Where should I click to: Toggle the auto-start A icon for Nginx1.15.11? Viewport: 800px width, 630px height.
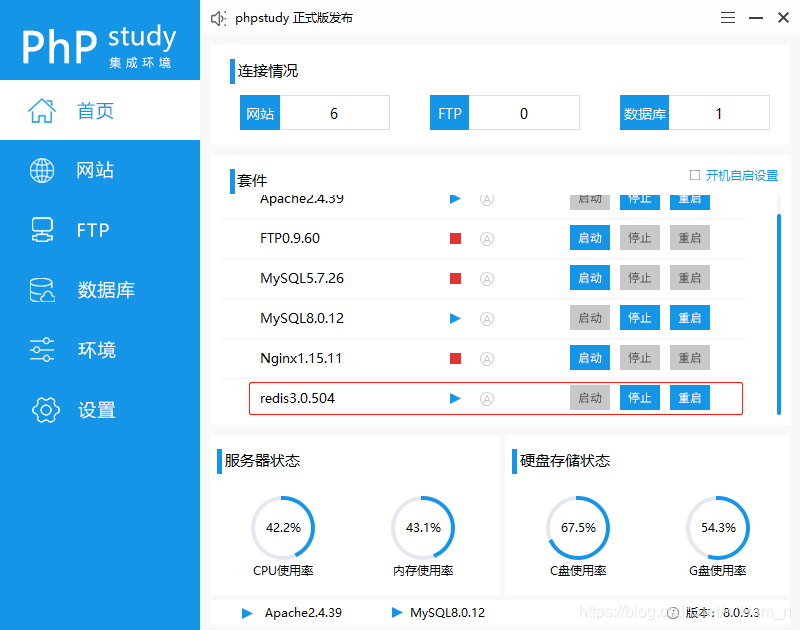487,359
